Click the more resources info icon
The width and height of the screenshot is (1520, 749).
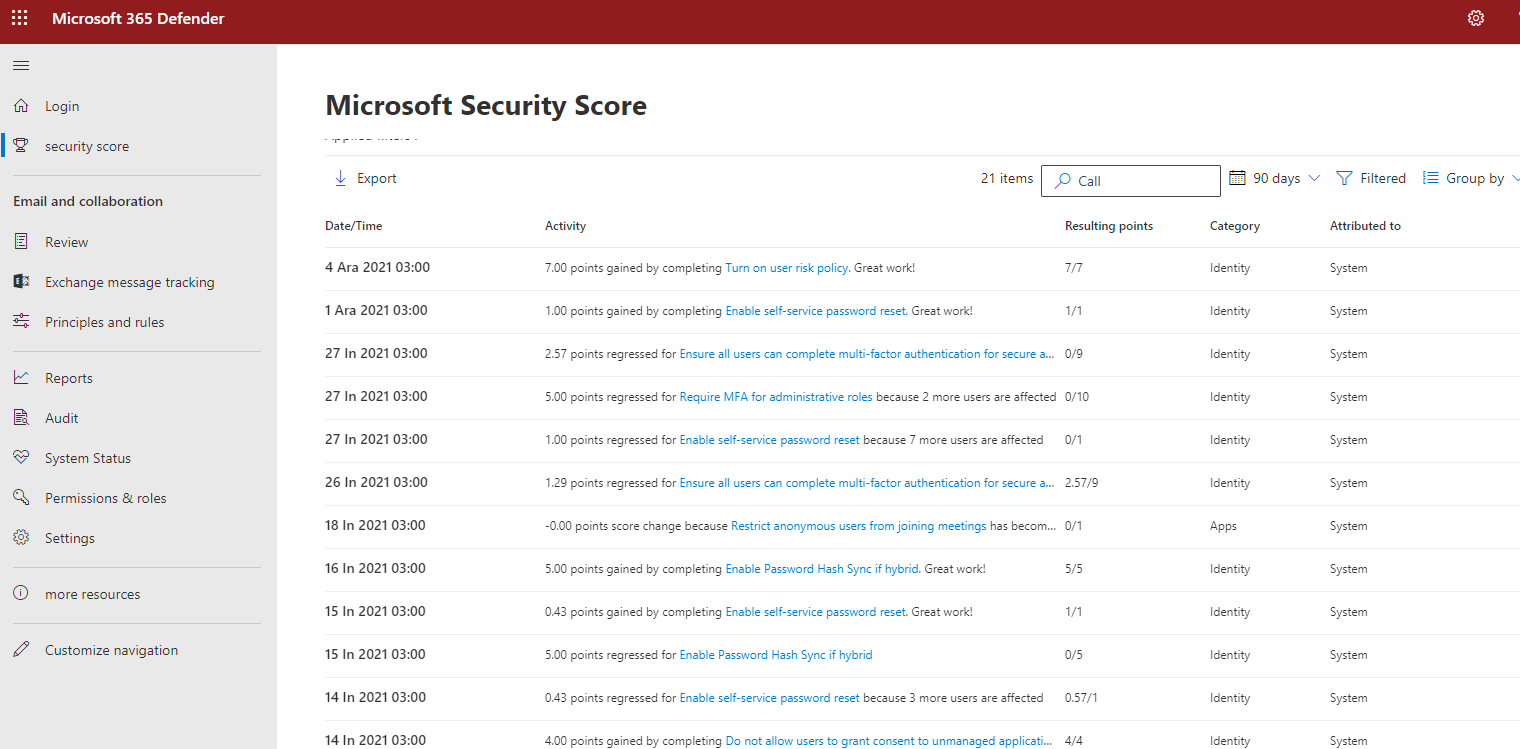(21, 594)
